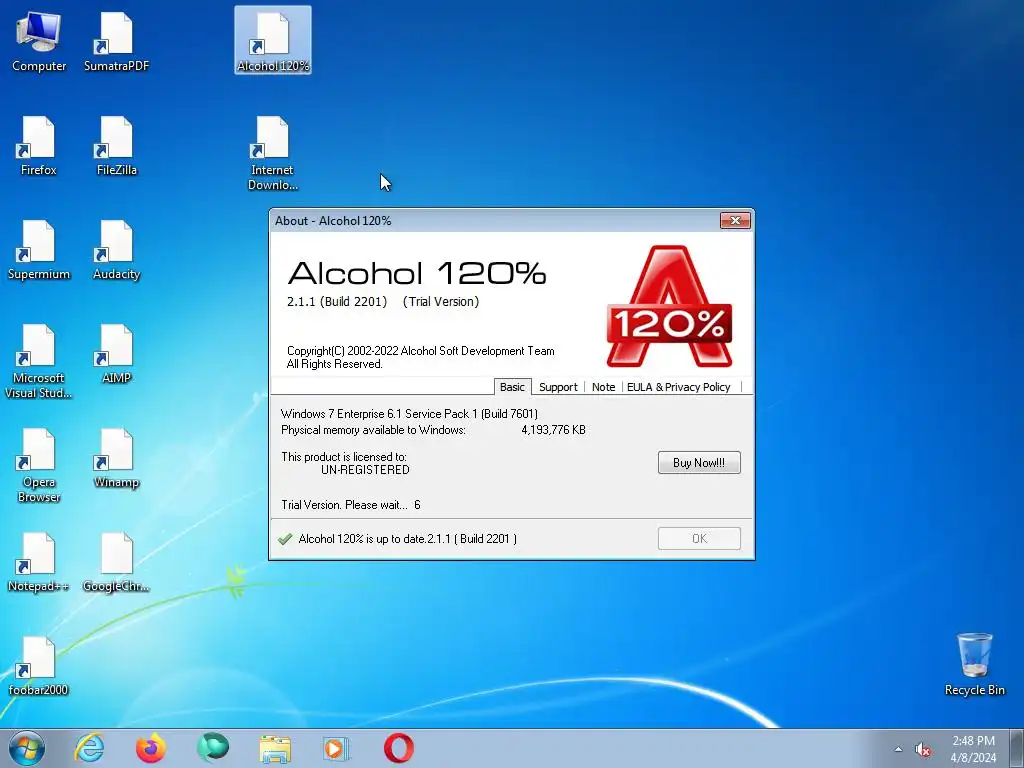
Task: Select the Opera Browser desktop shortcut
Action: tap(39, 466)
